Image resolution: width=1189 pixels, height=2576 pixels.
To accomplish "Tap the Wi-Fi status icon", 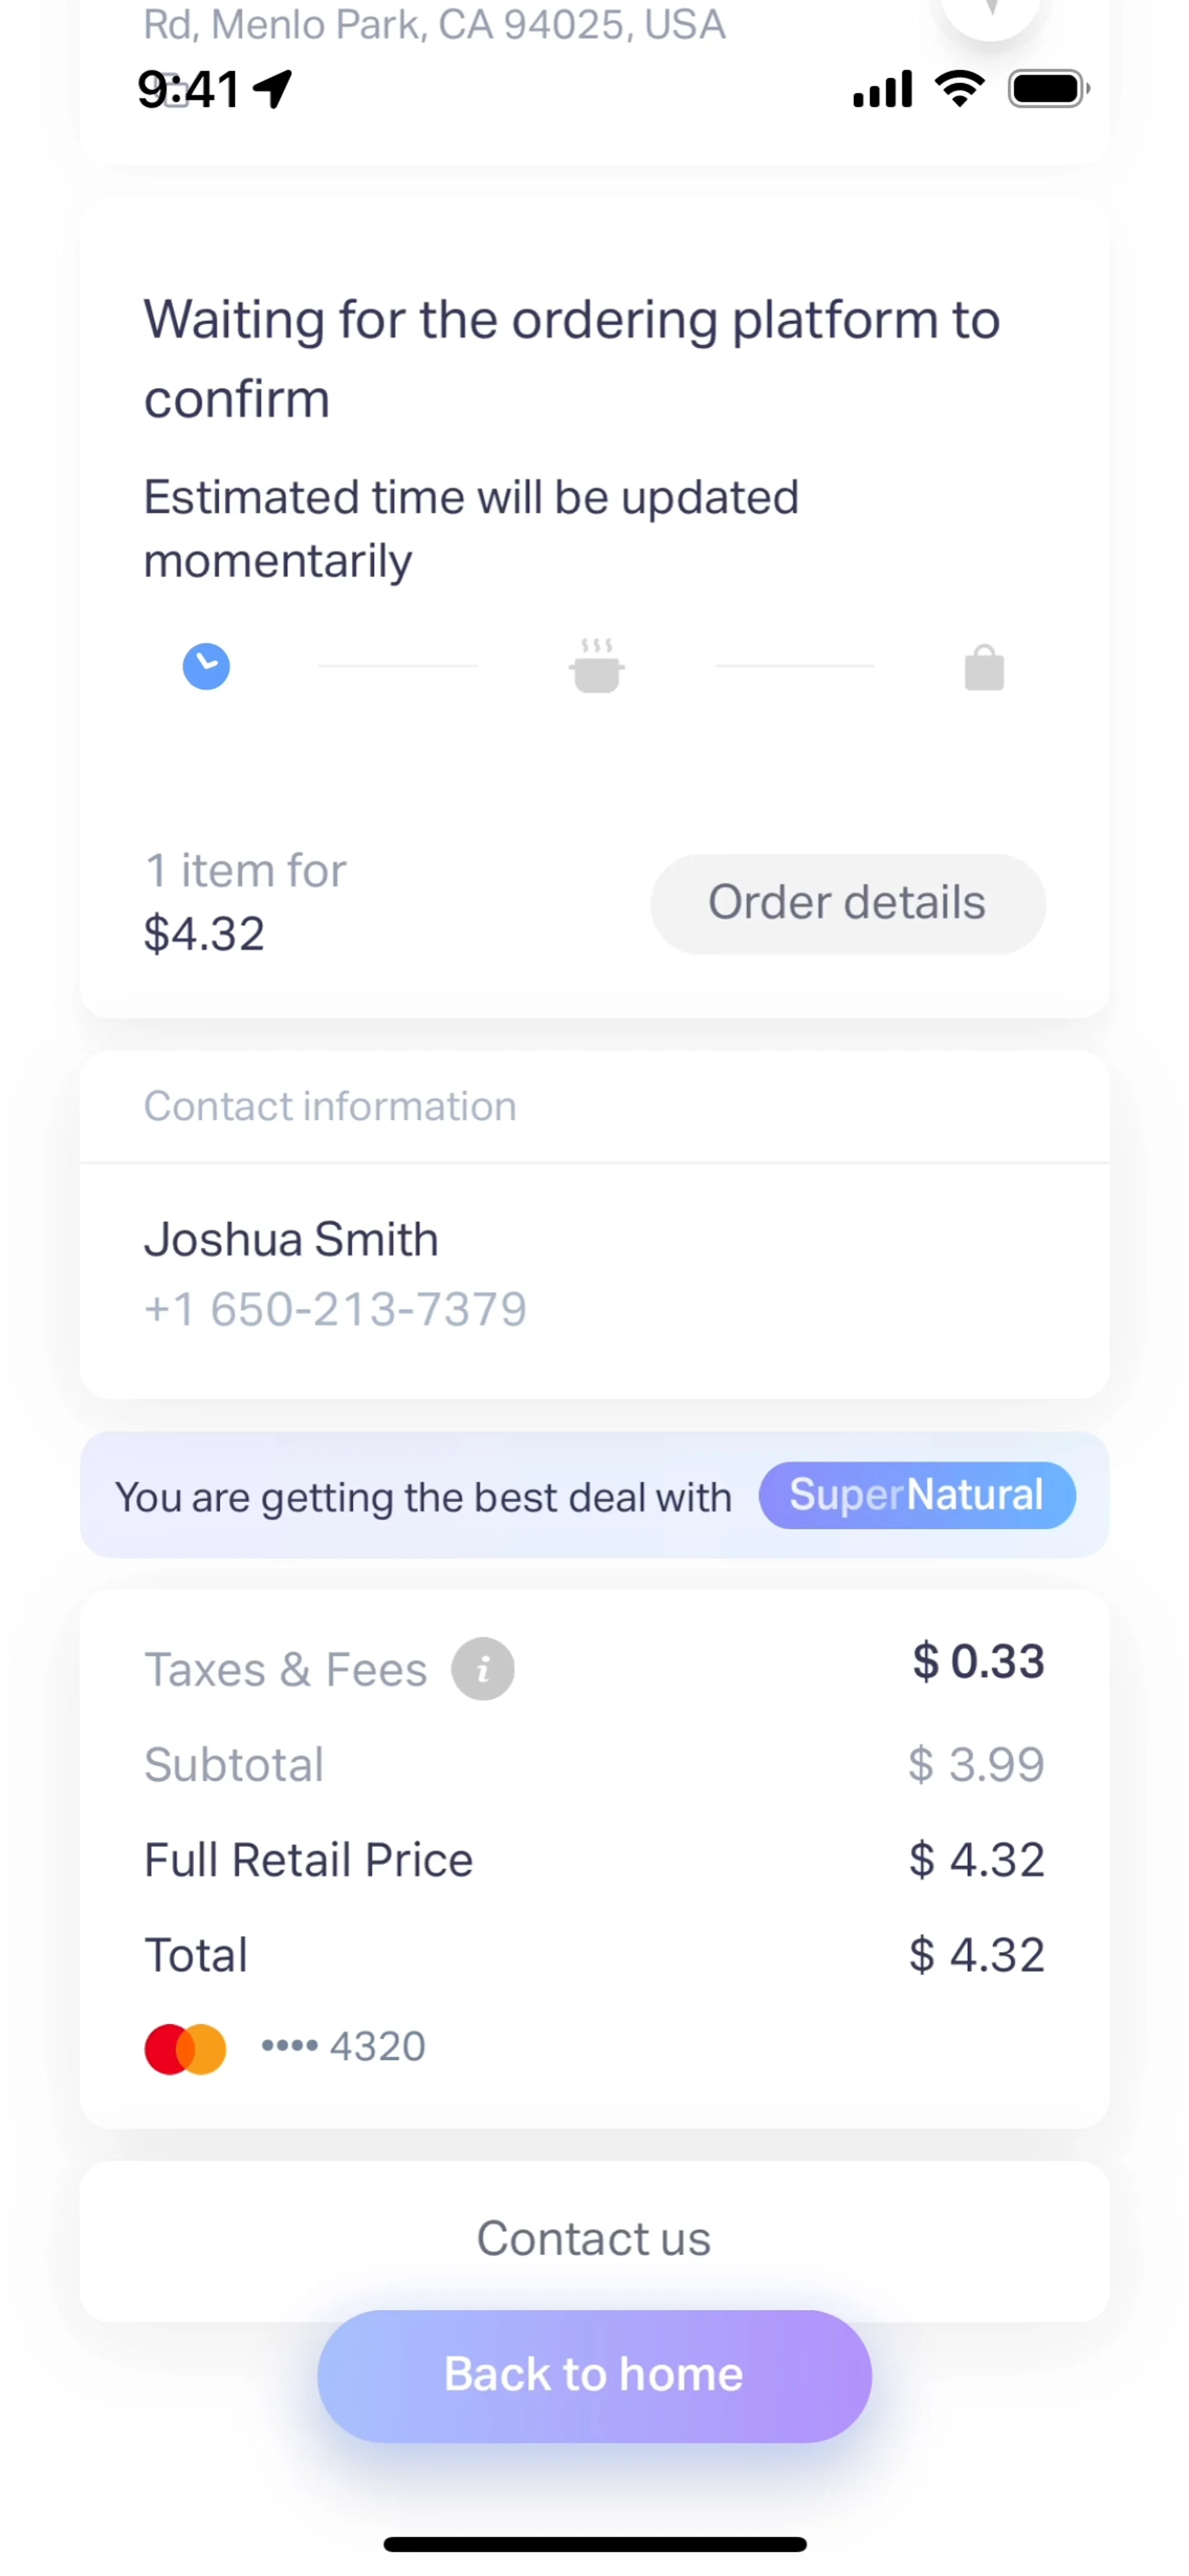I will coord(959,89).
